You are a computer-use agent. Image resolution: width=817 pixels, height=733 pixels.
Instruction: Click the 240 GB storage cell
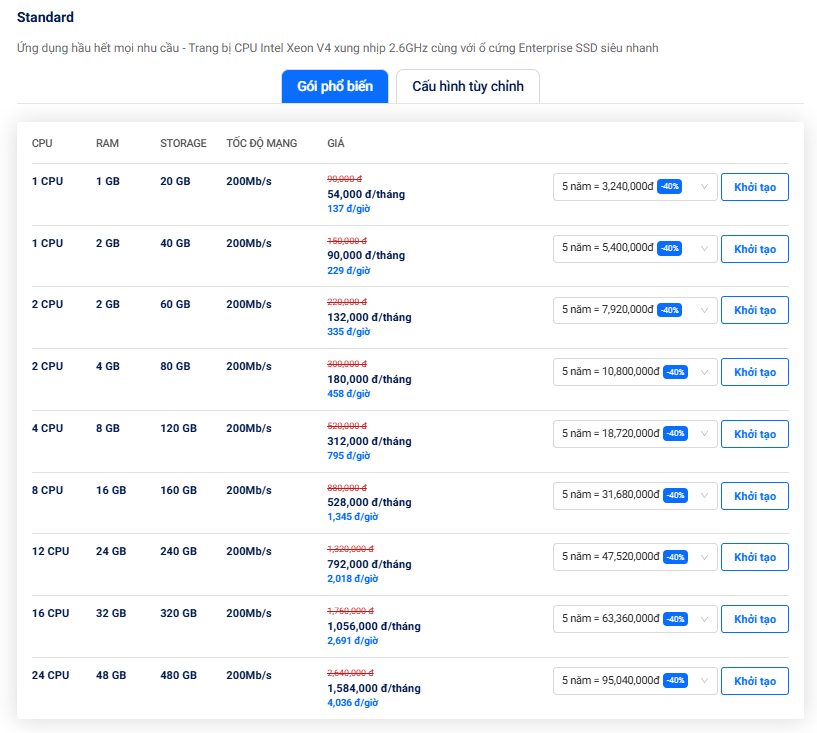tap(178, 551)
